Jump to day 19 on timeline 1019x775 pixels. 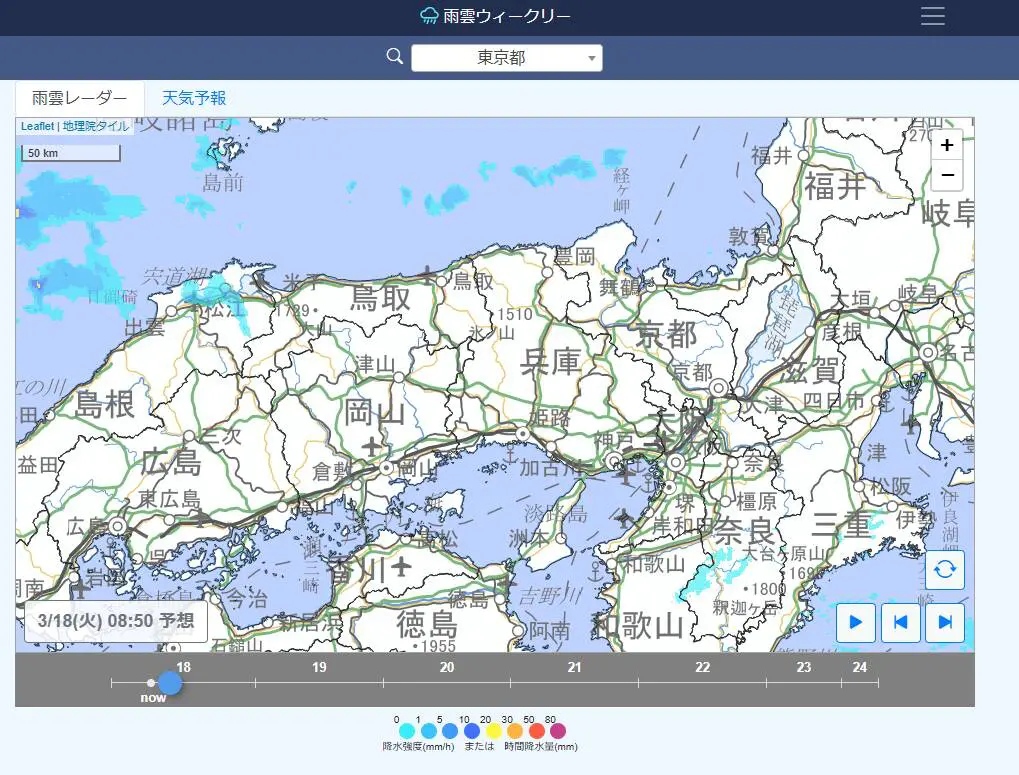tap(319, 667)
